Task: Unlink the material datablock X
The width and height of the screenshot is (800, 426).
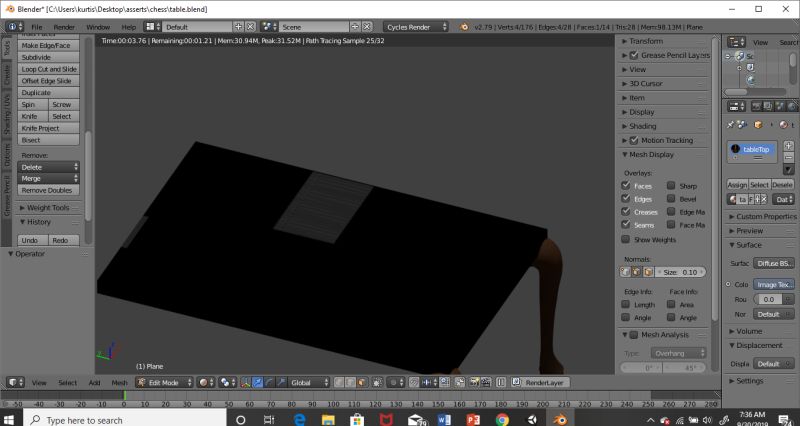Action: [x=764, y=199]
